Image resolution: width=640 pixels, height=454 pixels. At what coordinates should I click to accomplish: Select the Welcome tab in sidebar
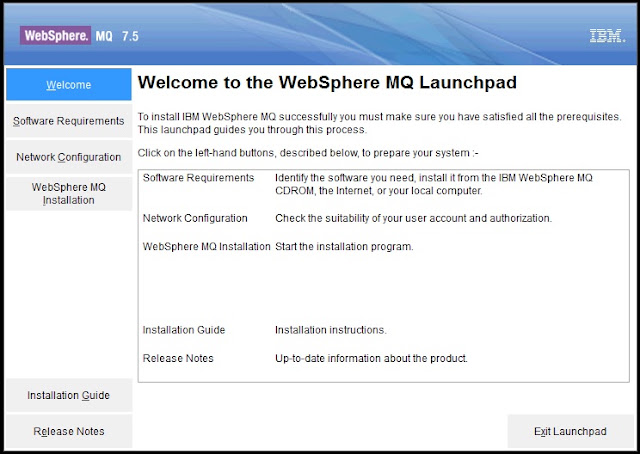coord(69,85)
